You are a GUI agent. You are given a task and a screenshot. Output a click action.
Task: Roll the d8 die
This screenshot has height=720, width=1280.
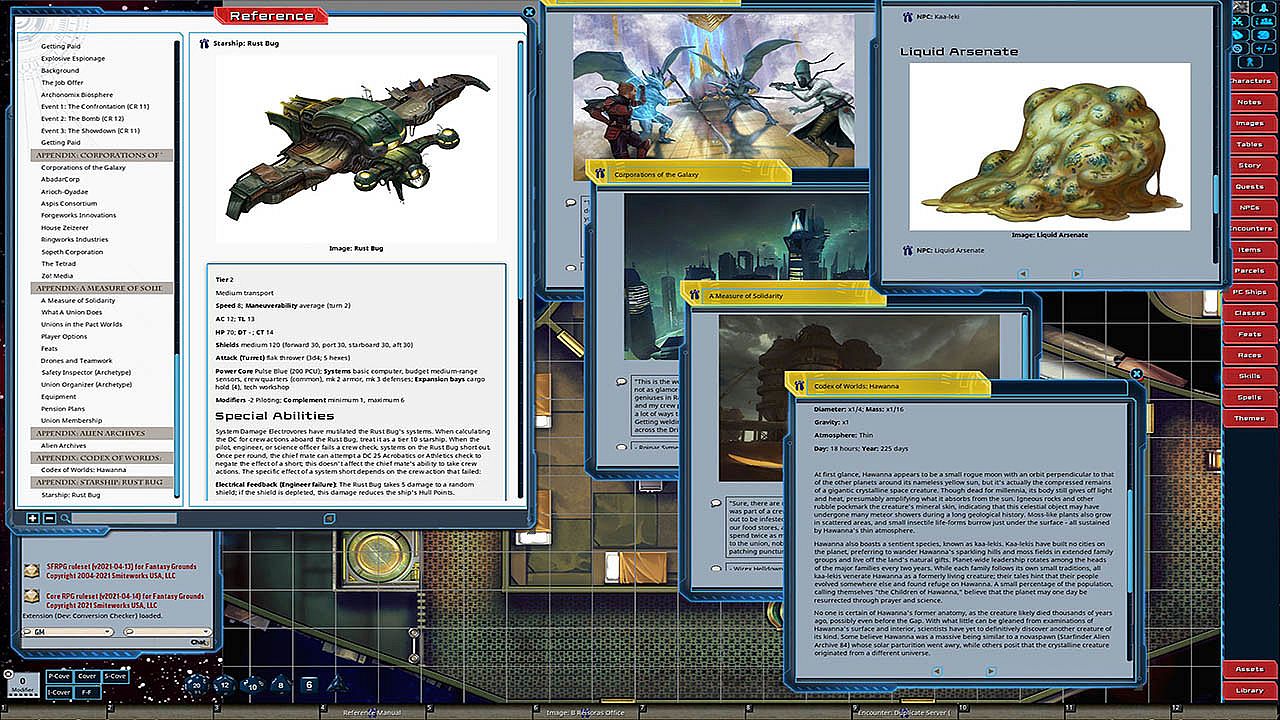(x=280, y=685)
